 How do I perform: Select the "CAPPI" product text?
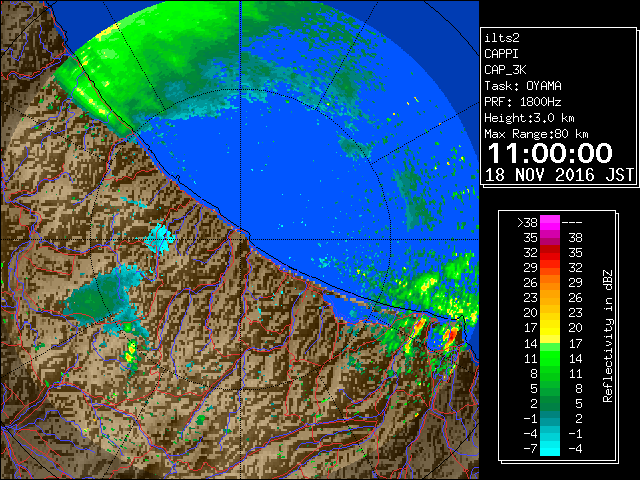(x=501, y=54)
